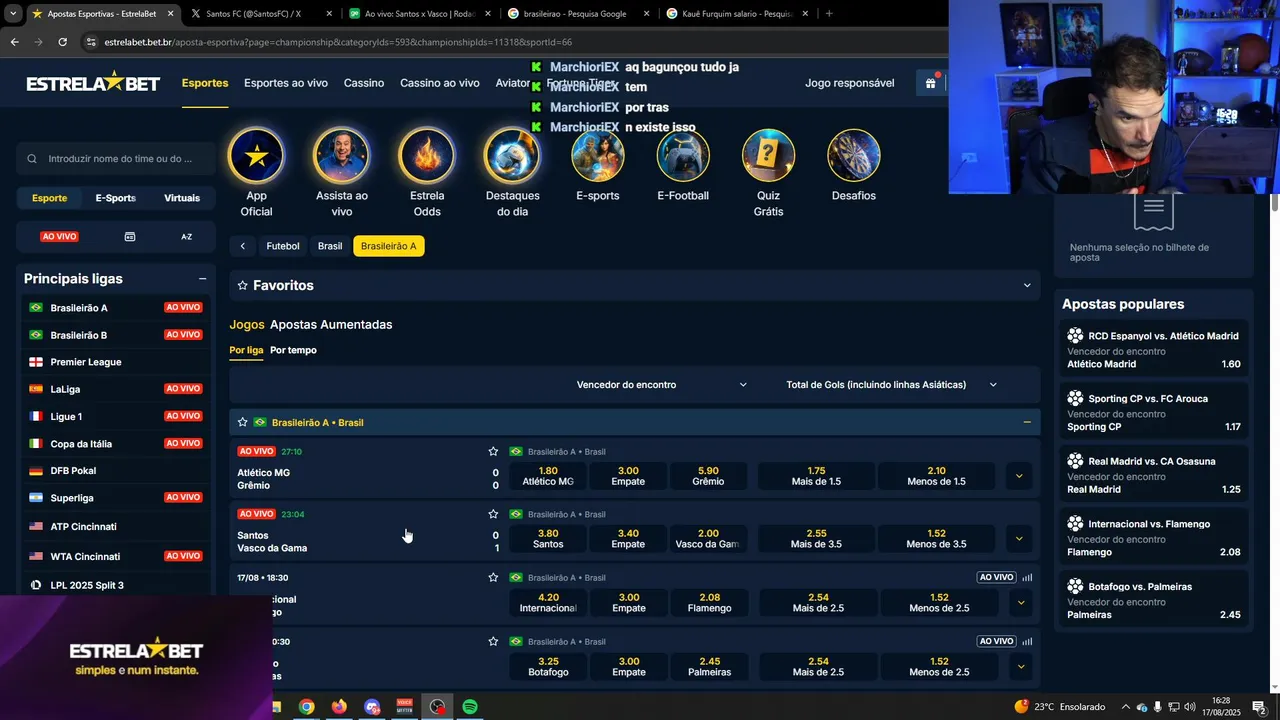Collapse Brasileirão A • Brasil league group
Image resolution: width=1280 pixels, height=720 pixels.
click(x=1026, y=422)
